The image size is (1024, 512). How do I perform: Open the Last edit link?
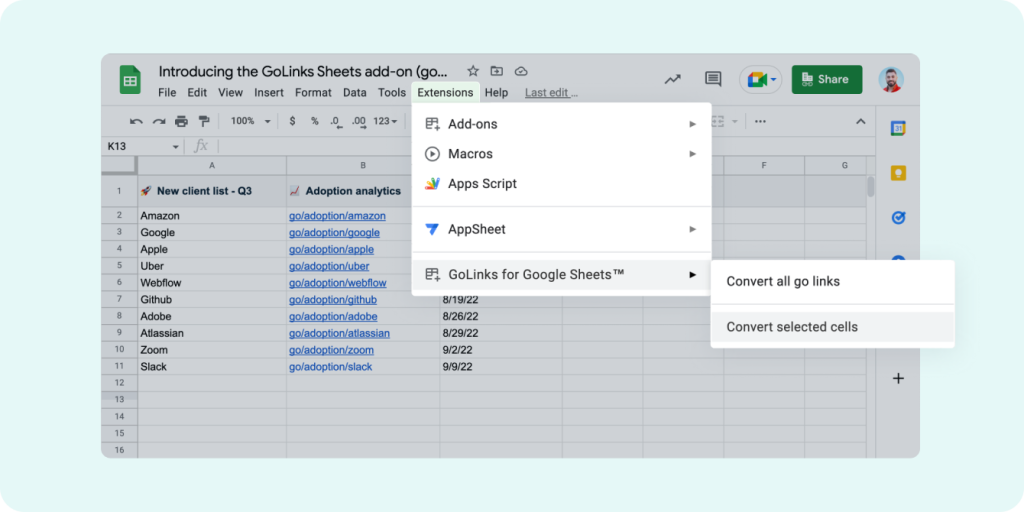coord(551,93)
